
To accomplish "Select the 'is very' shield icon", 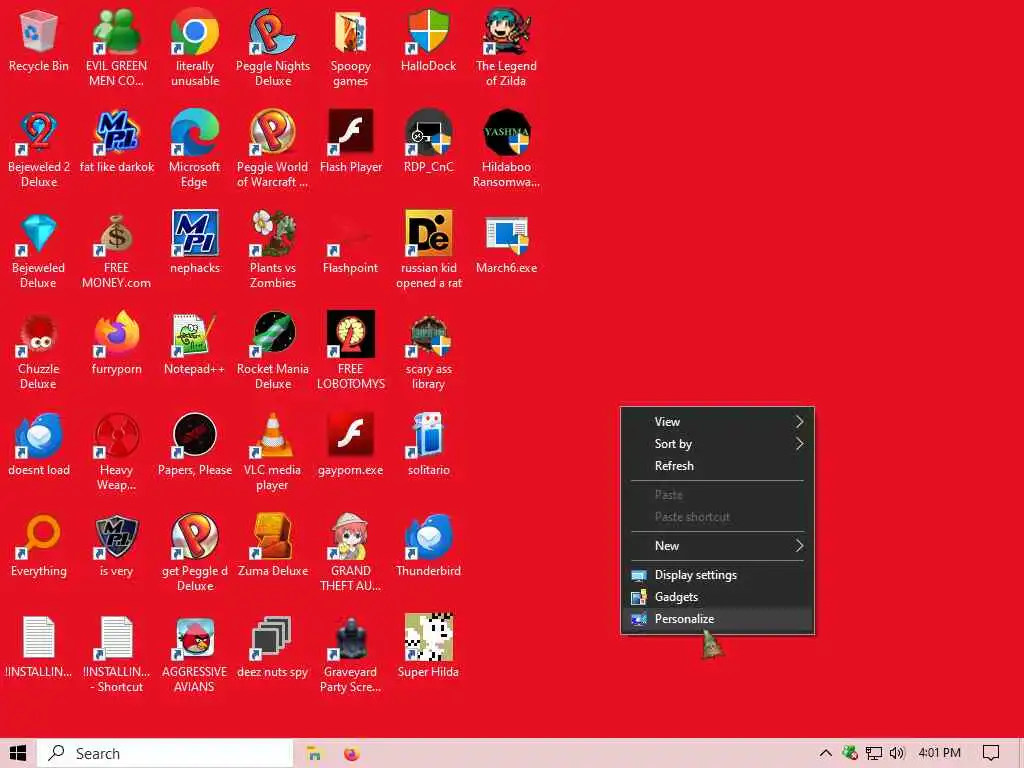I will coord(116,536).
